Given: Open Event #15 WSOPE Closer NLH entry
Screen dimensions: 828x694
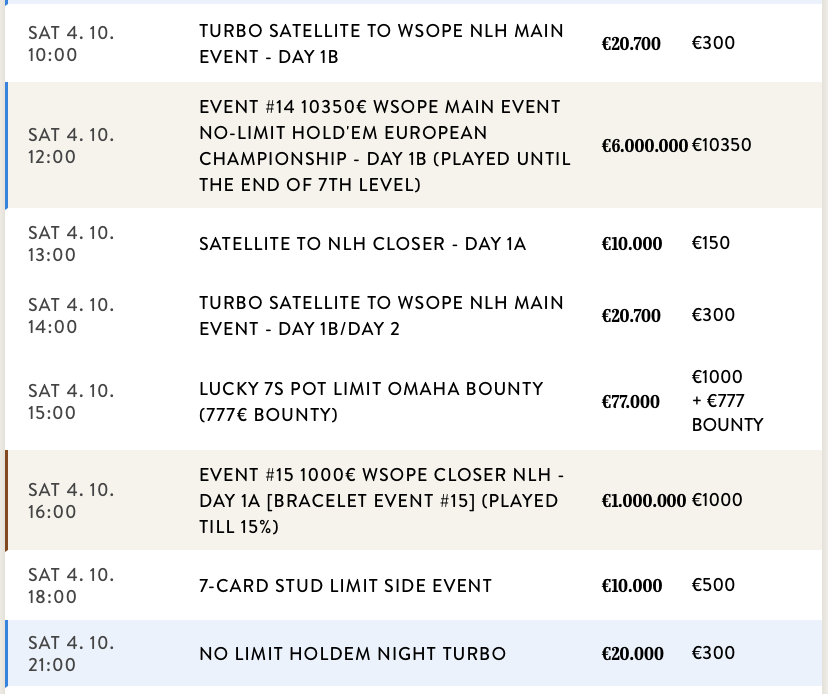Looking at the screenshot, I should pyautogui.click(x=379, y=500).
